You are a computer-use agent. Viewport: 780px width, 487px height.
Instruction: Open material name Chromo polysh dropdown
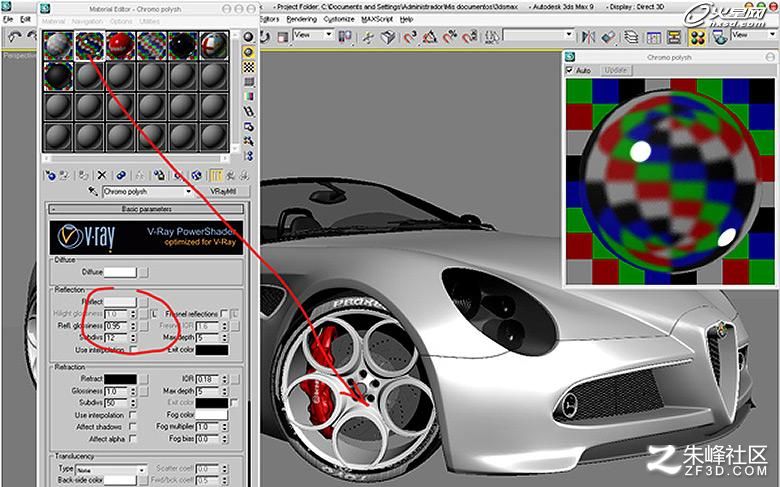188,192
